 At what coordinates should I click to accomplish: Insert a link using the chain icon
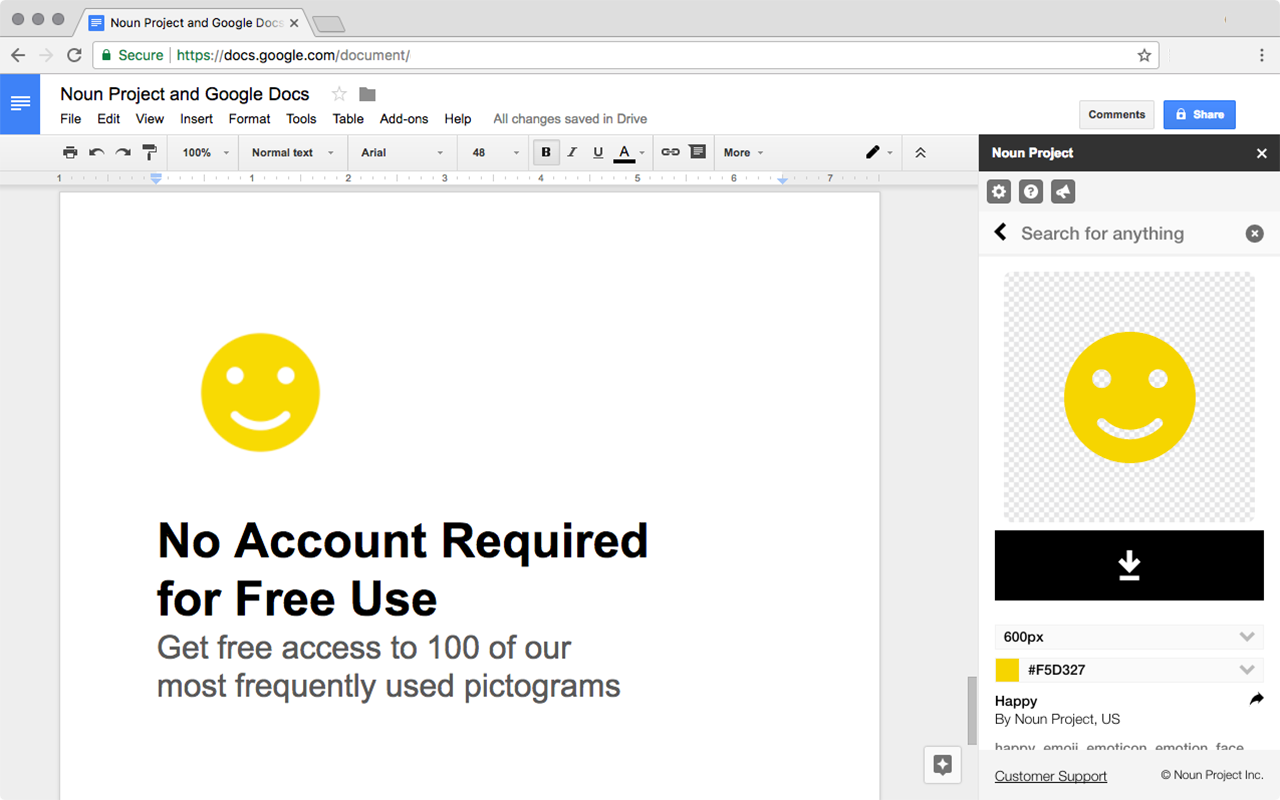point(670,152)
